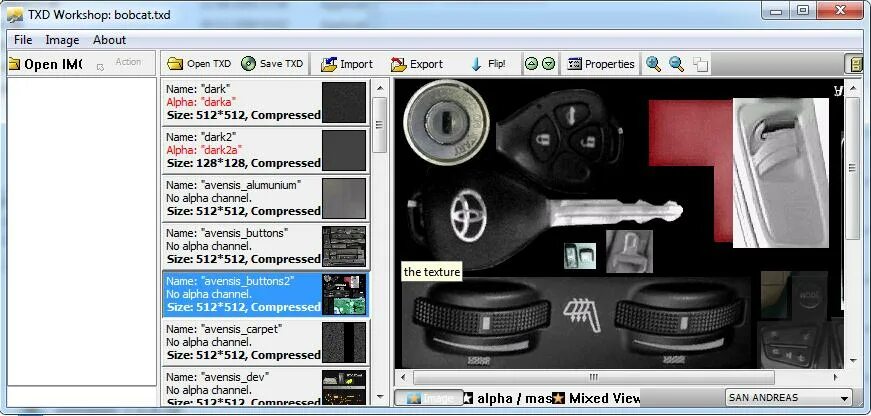Click the yellow notes icon at toolbar end
The width and height of the screenshot is (871, 416).
[855, 64]
